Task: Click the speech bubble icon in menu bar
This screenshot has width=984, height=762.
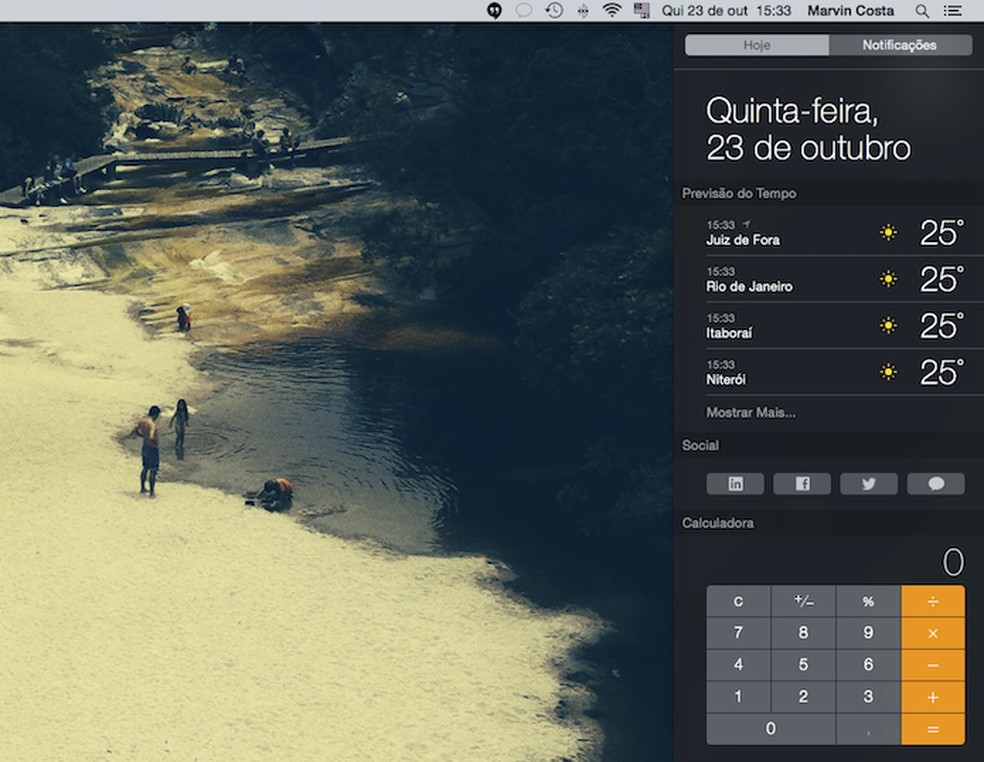Action: coord(522,11)
